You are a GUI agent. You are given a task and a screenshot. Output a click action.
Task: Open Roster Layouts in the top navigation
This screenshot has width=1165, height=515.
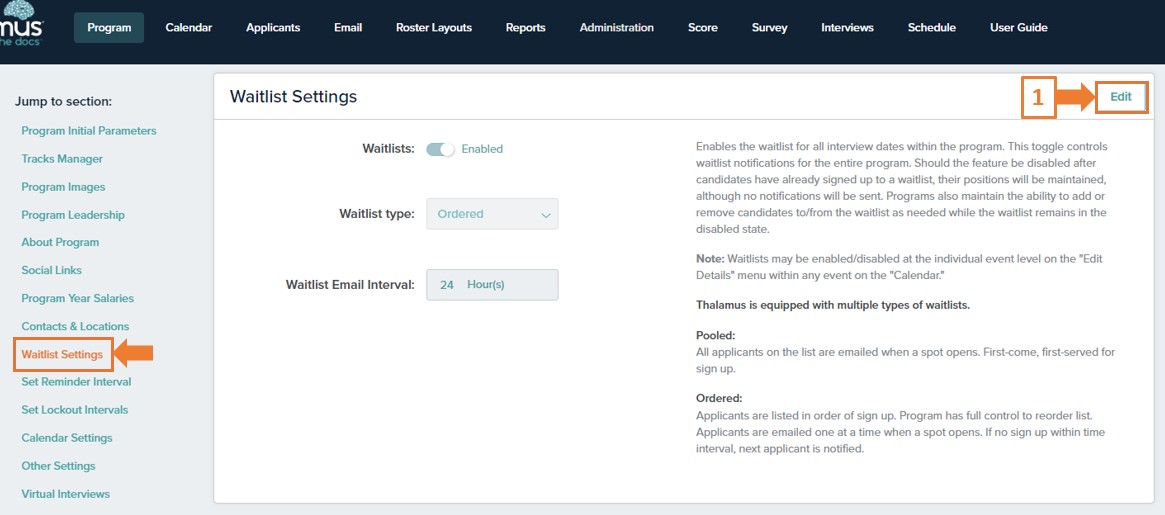(x=434, y=27)
